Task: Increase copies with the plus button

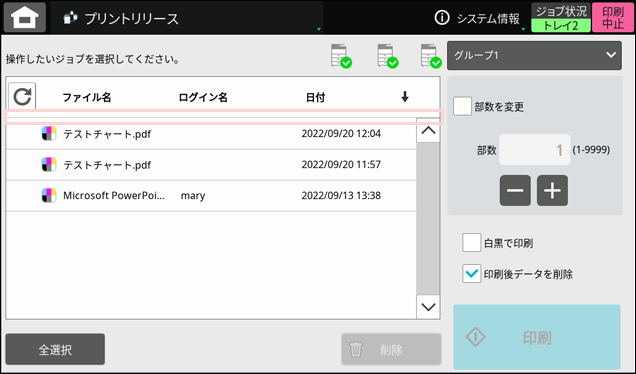Action: tap(552, 190)
